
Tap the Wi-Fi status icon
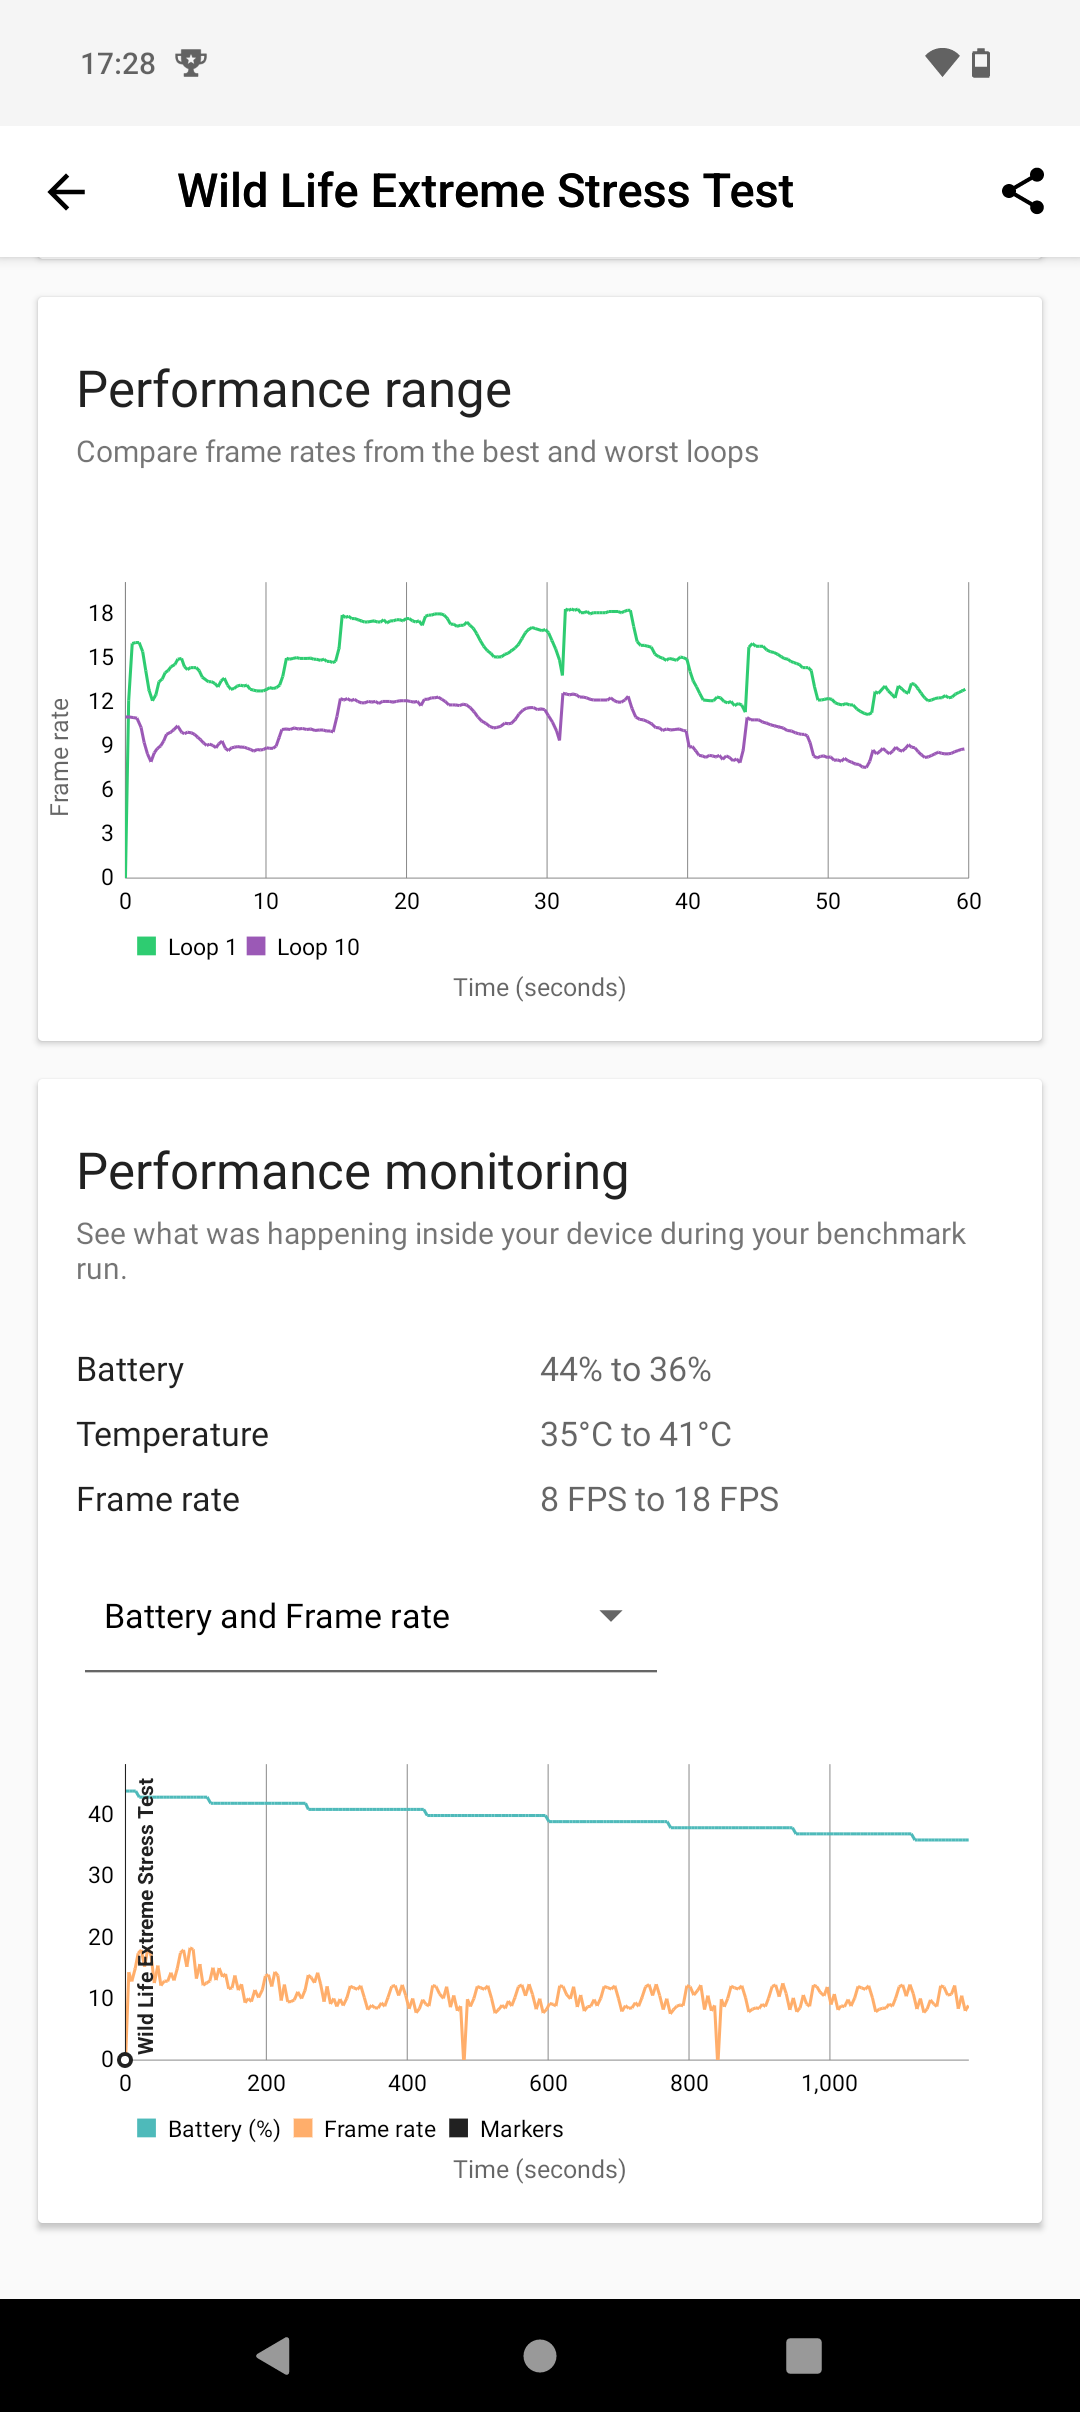[x=941, y=63]
